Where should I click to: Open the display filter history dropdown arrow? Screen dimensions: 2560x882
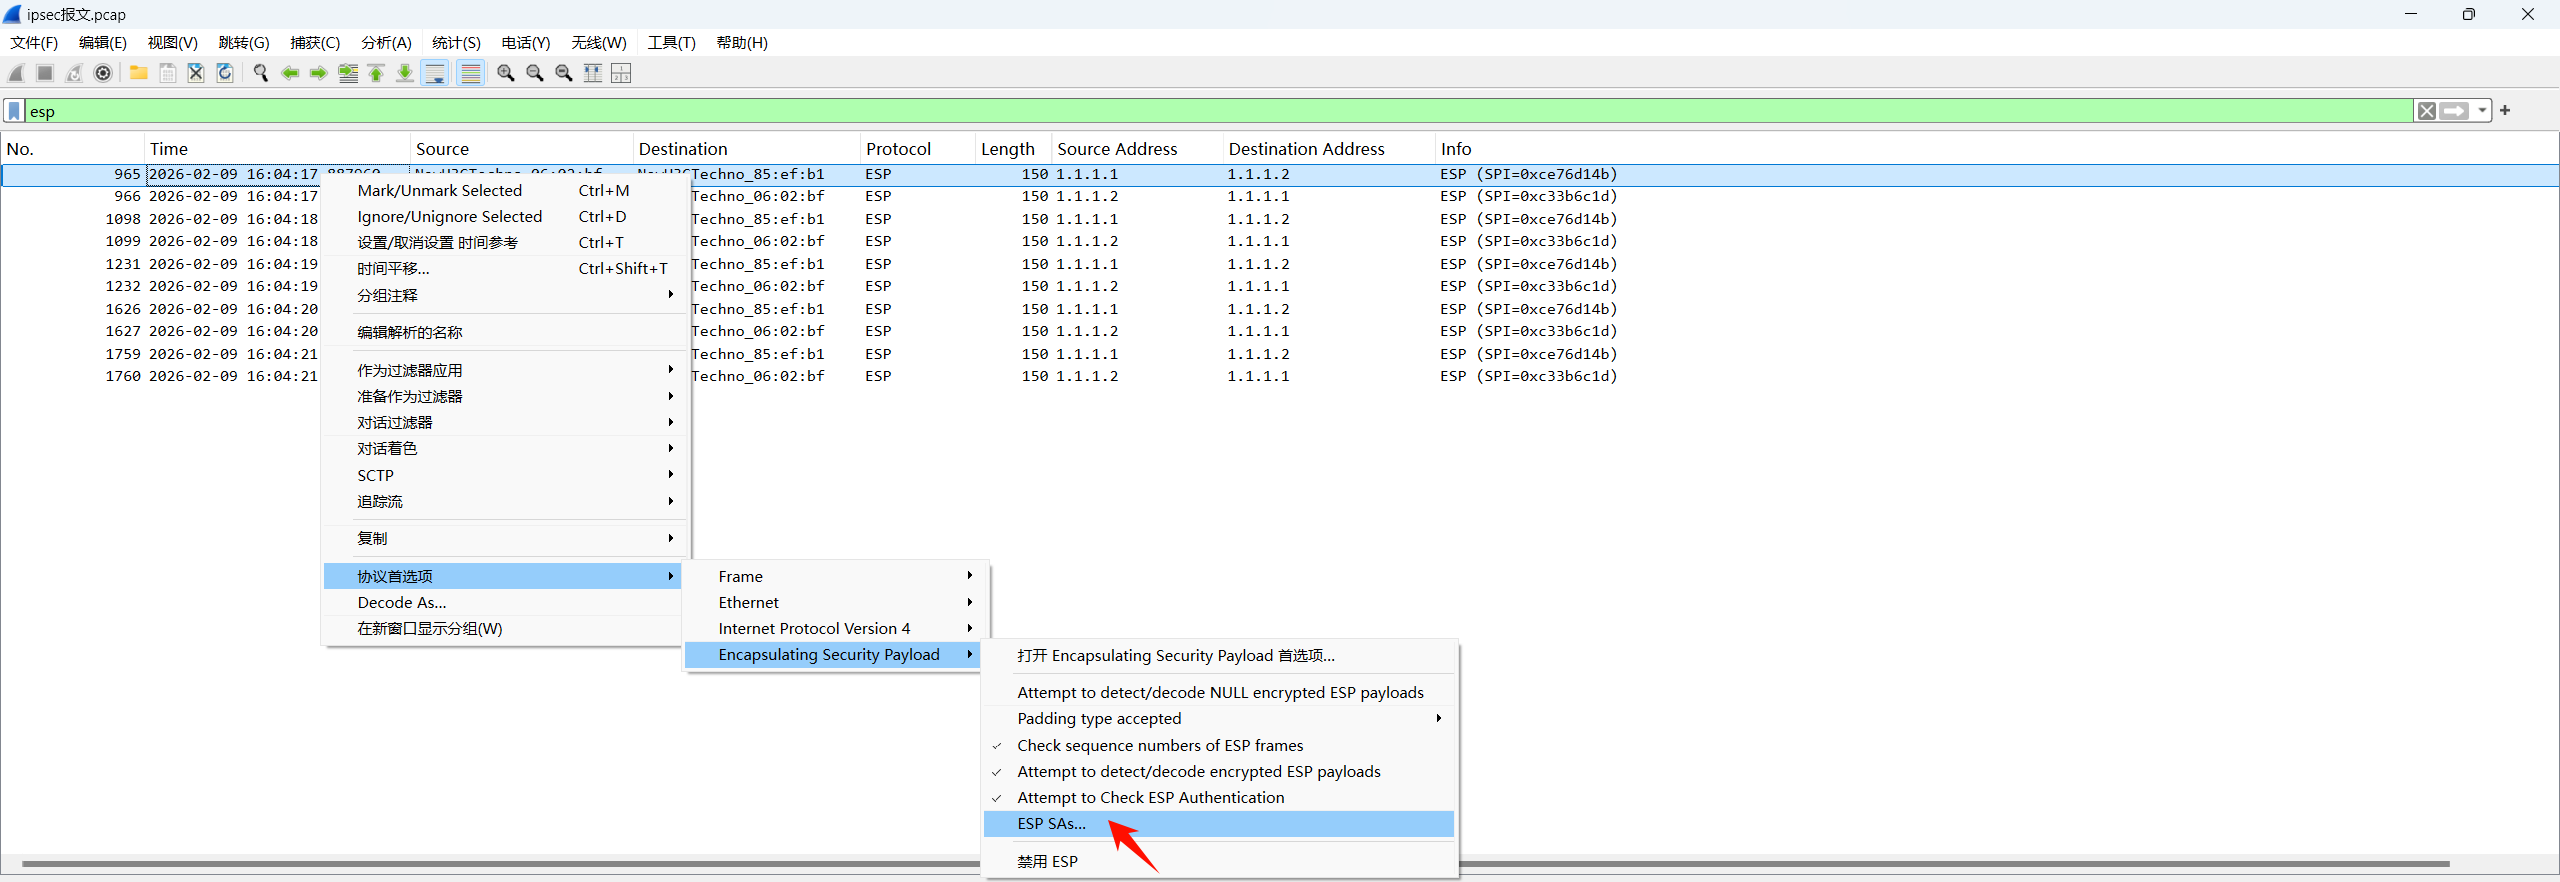2482,111
